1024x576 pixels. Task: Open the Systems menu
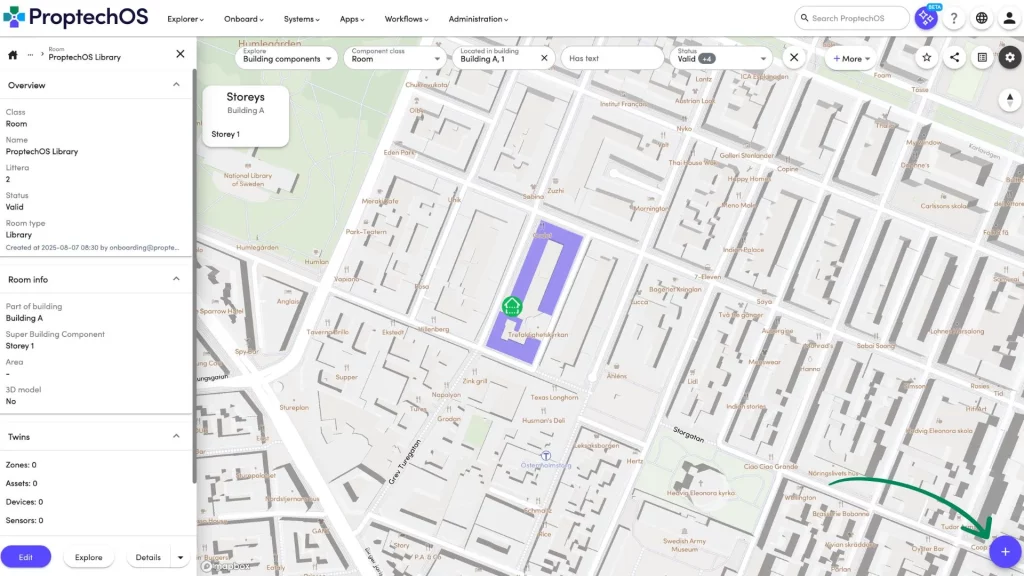point(301,19)
